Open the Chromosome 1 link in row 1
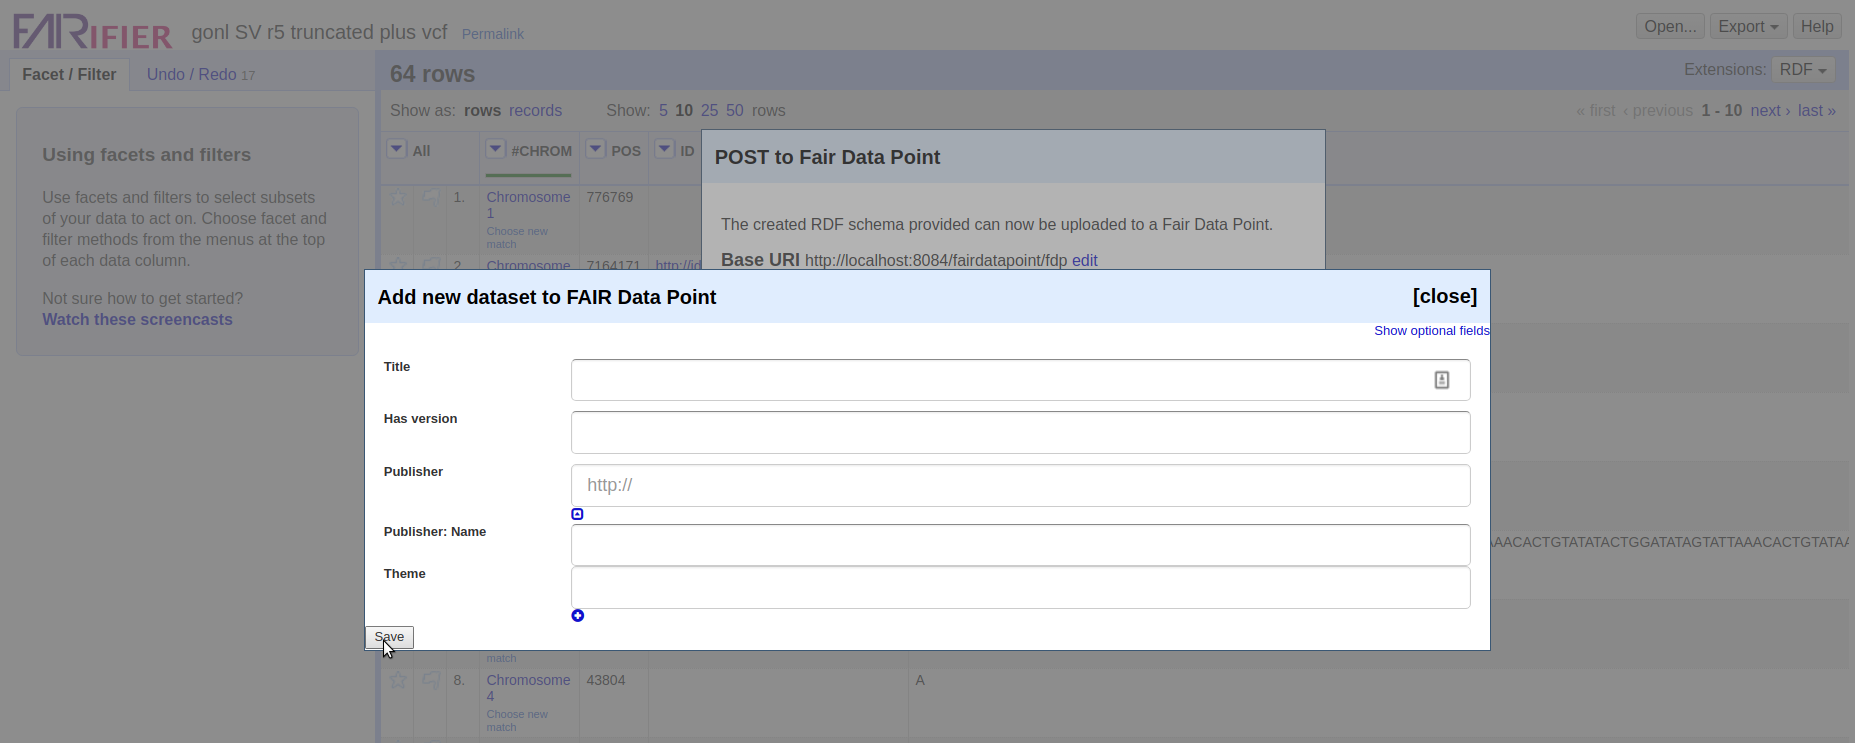The width and height of the screenshot is (1855, 743). point(528,205)
